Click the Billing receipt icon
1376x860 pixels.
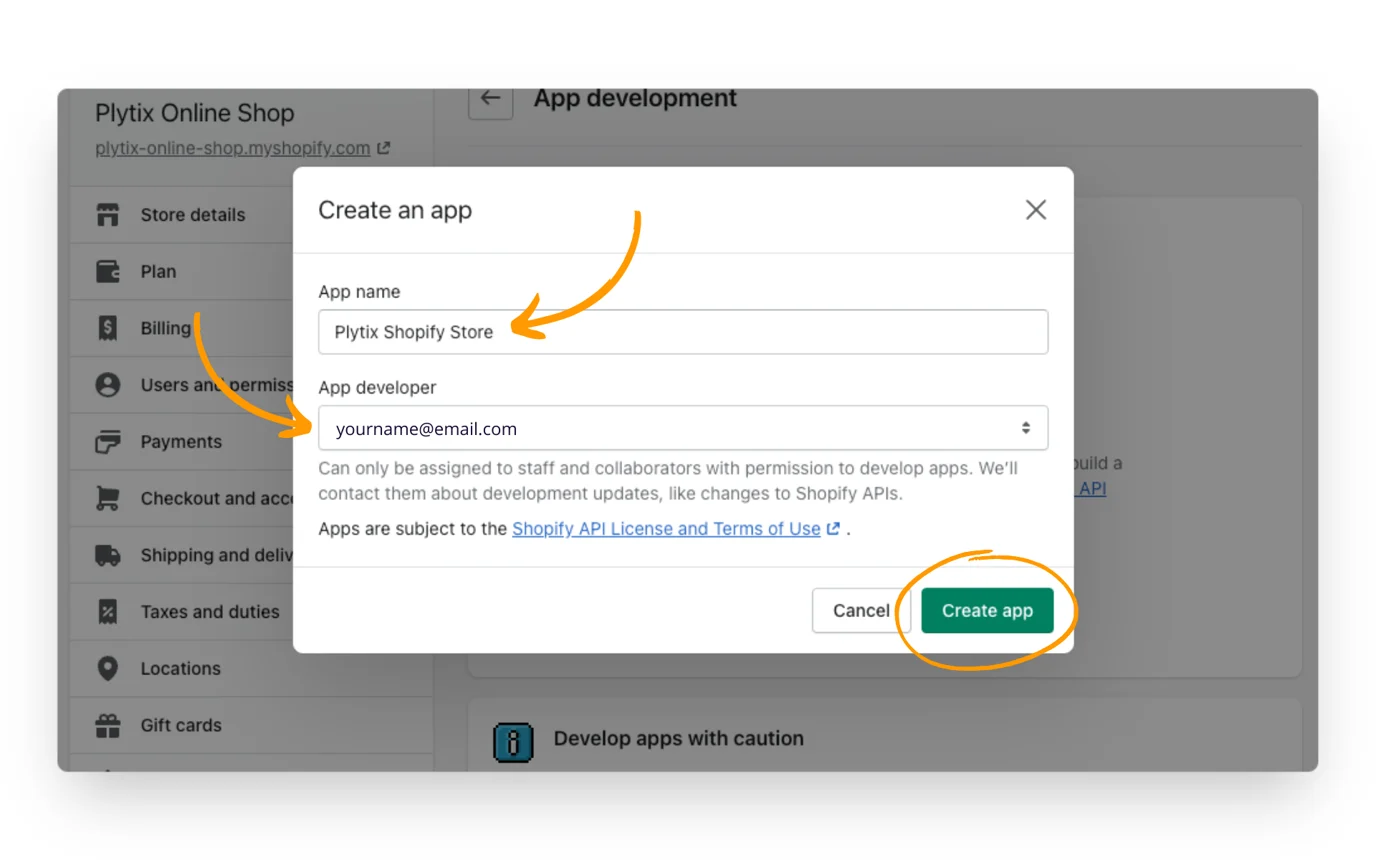[107, 328]
